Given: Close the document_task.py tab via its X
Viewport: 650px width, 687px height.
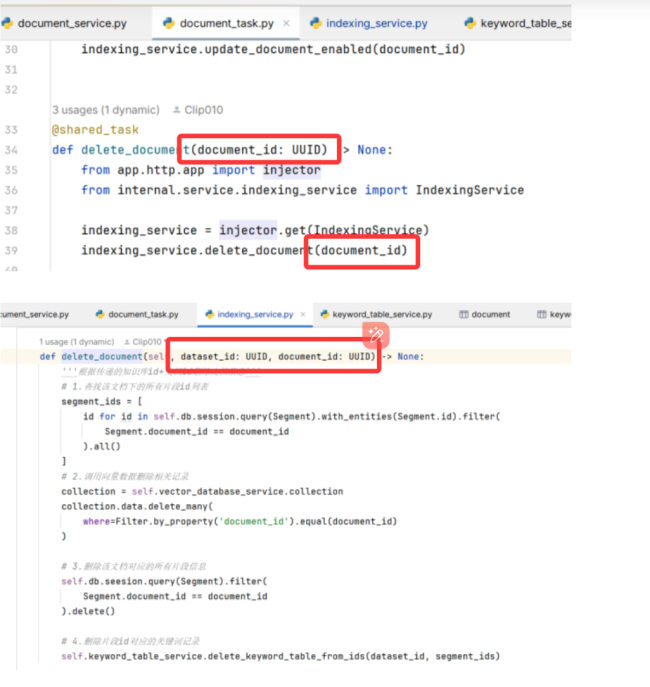Looking at the screenshot, I should [x=286, y=23].
